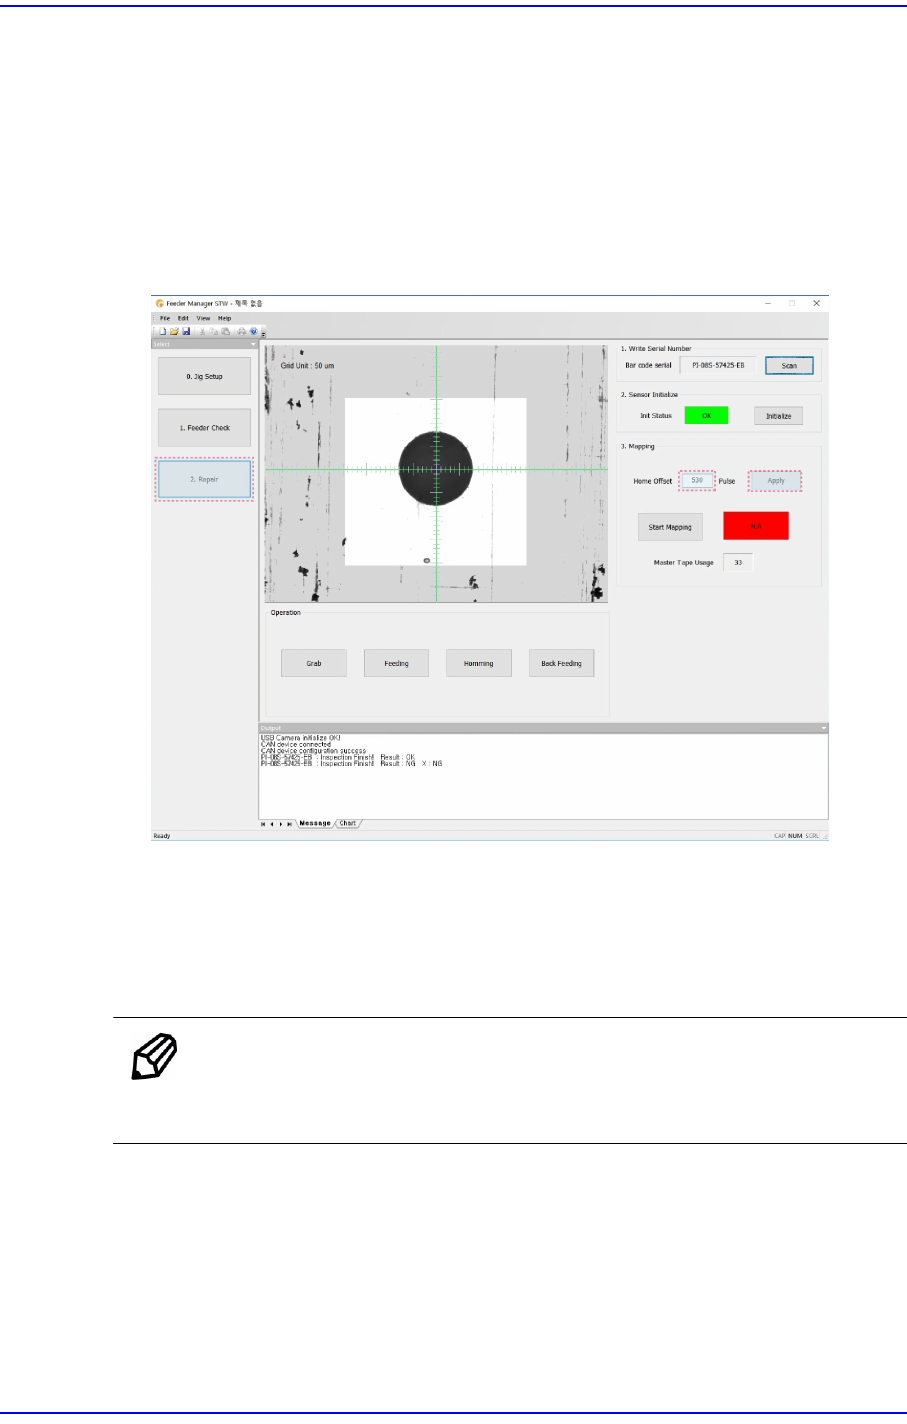Click the Feeding operation button
907x1424 pixels.
[396, 663]
